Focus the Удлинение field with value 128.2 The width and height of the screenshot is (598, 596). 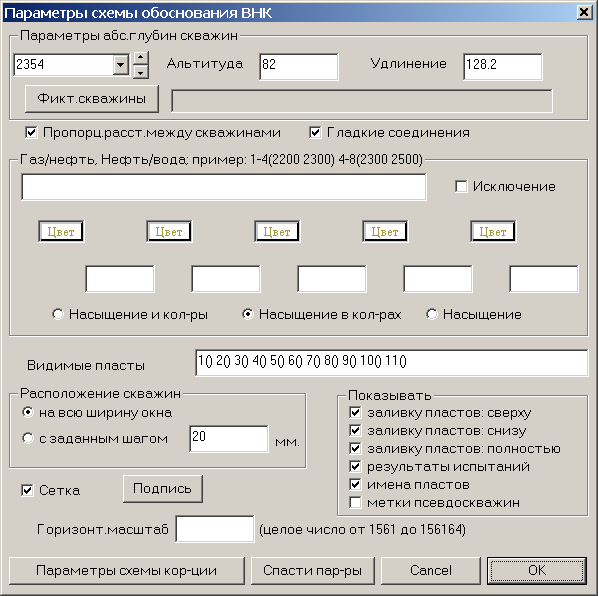(503, 66)
